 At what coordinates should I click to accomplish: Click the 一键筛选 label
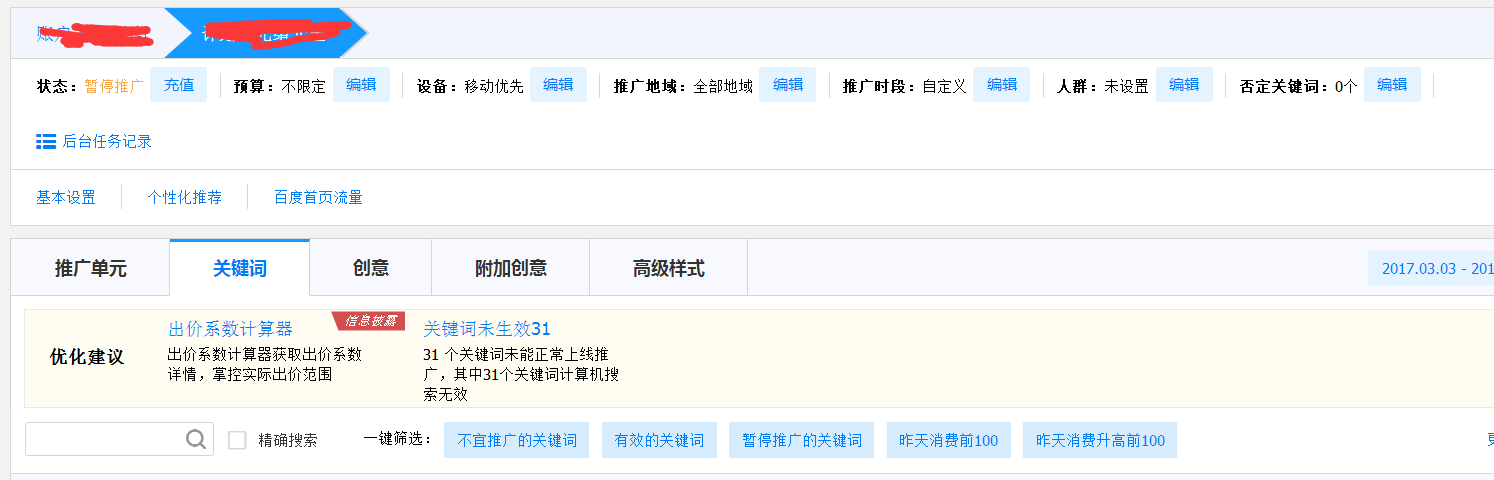(400, 440)
